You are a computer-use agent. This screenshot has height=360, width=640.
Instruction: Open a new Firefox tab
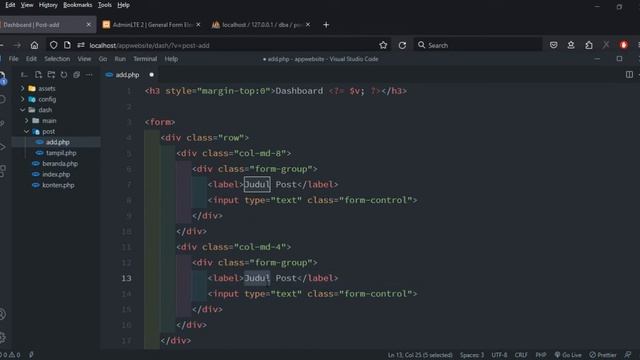[326, 25]
